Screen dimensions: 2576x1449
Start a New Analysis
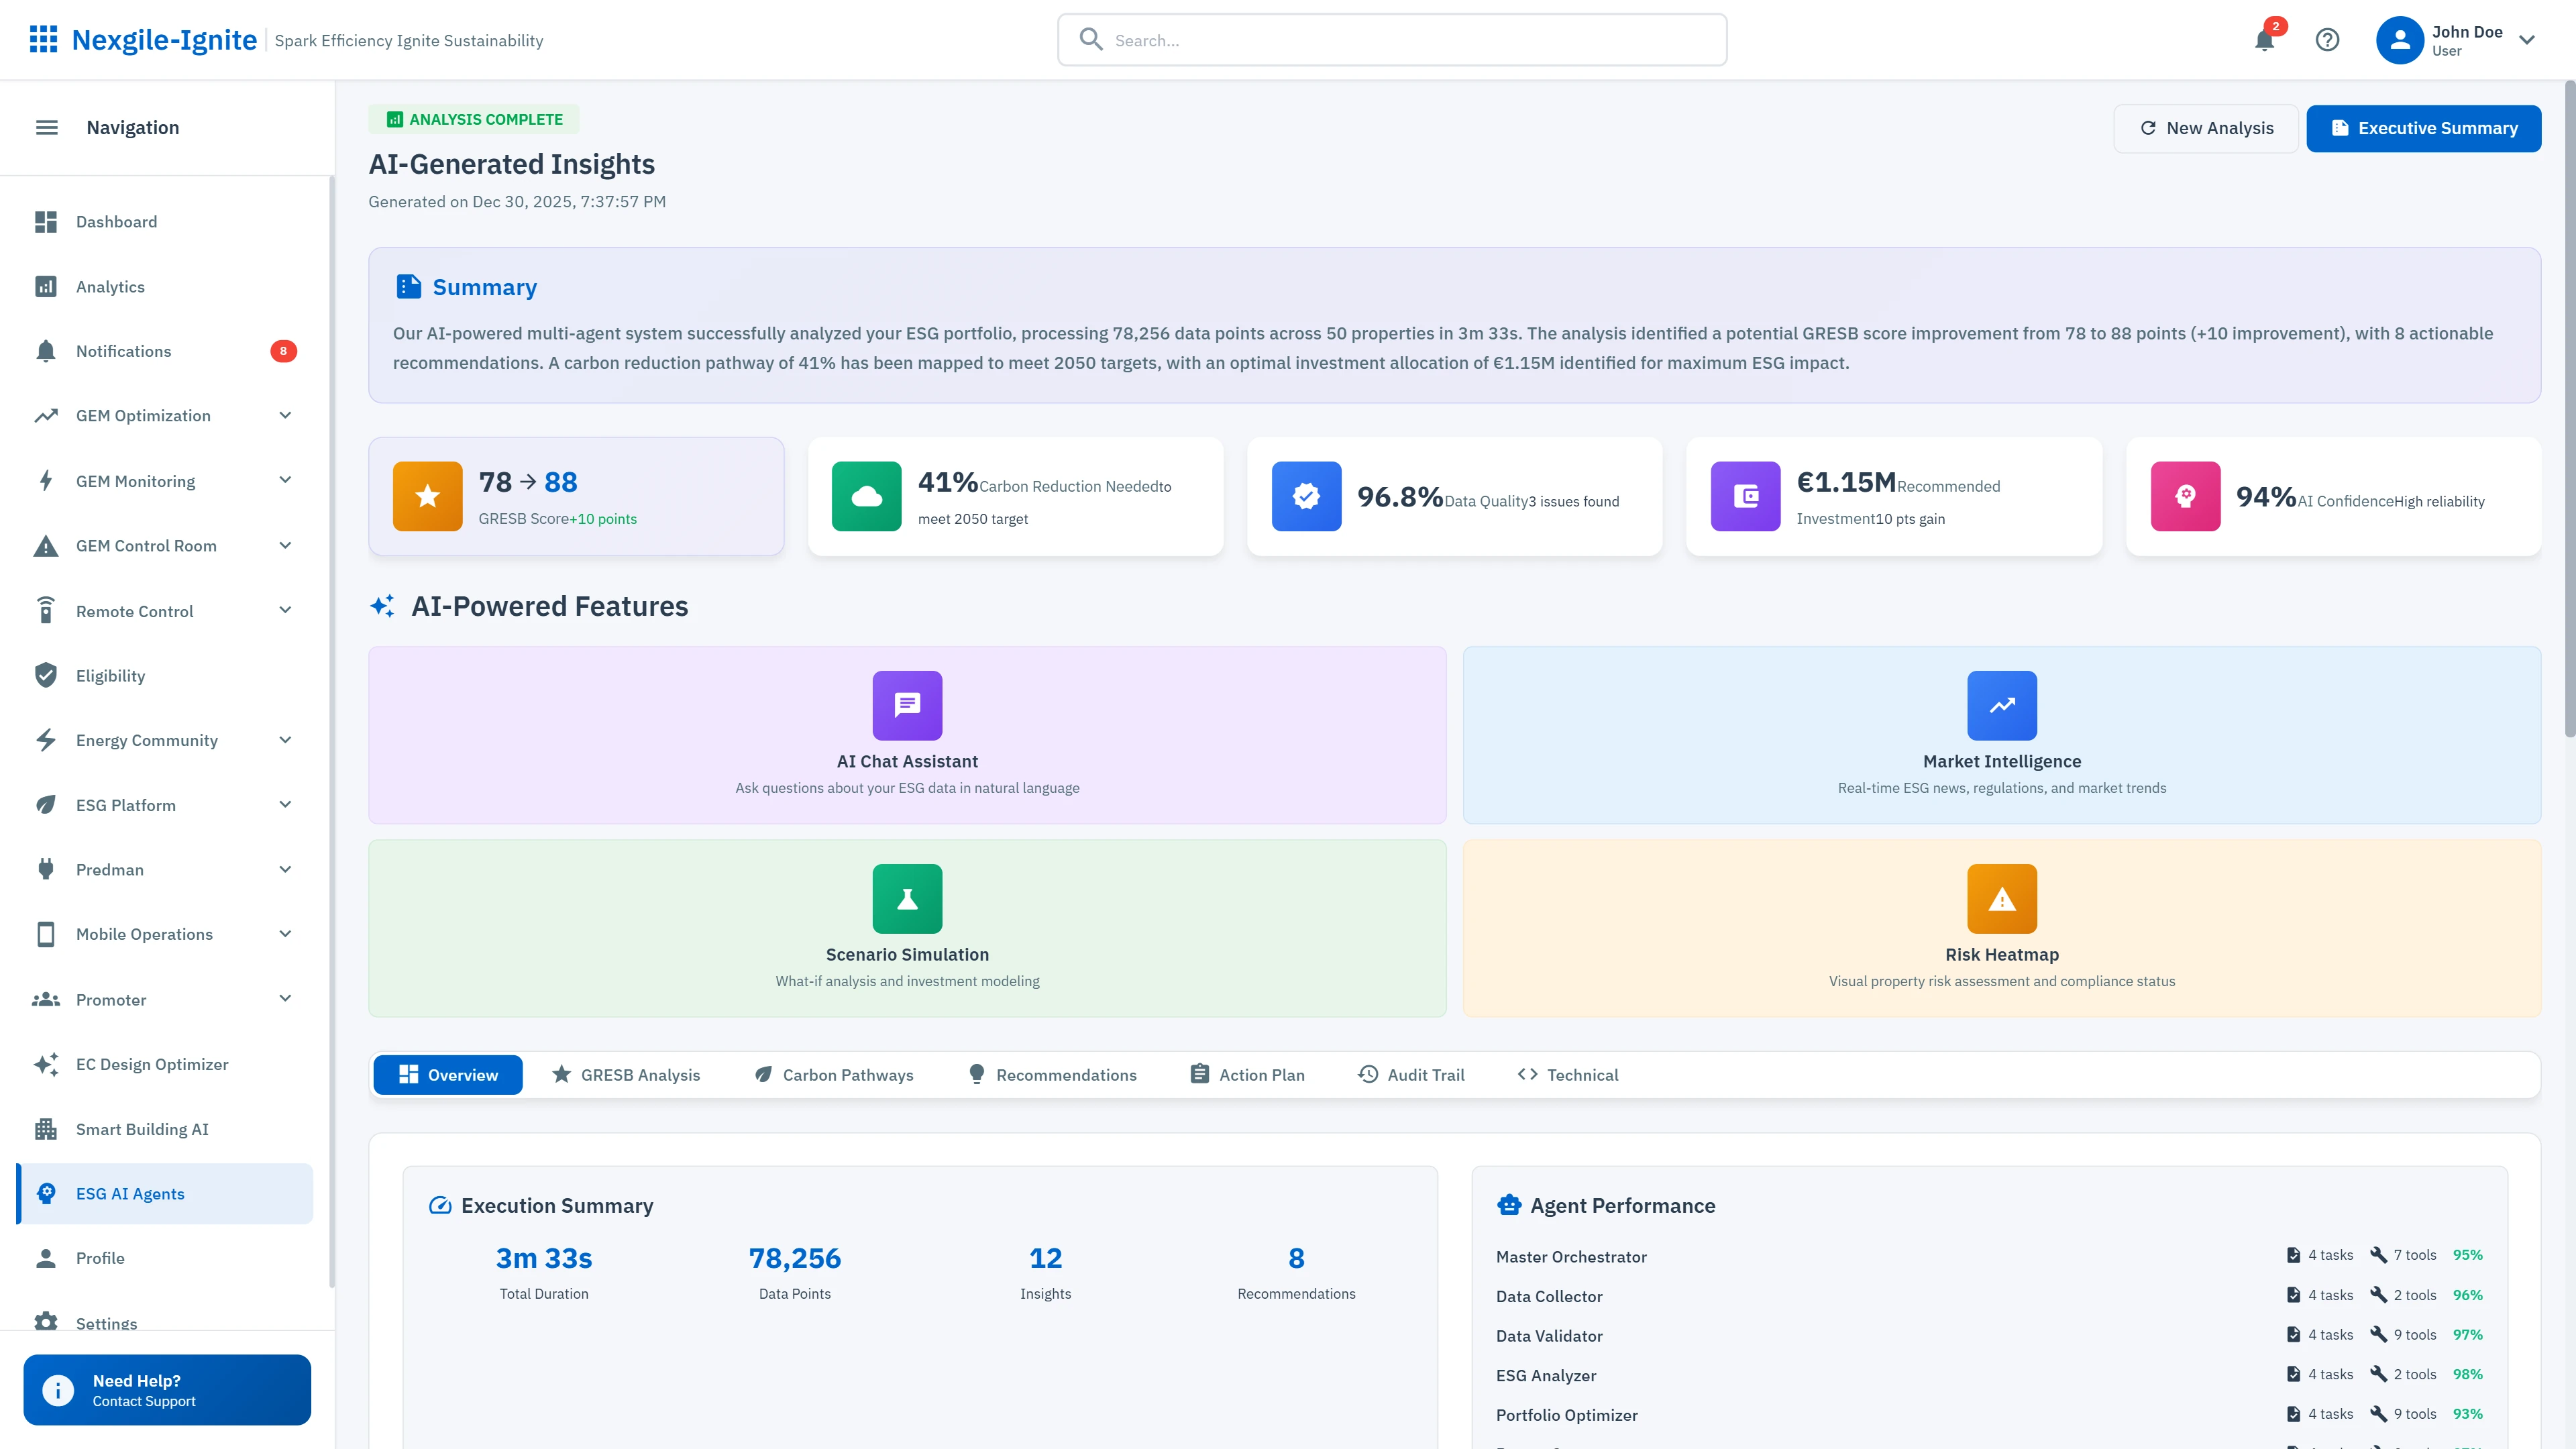tap(2206, 128)
